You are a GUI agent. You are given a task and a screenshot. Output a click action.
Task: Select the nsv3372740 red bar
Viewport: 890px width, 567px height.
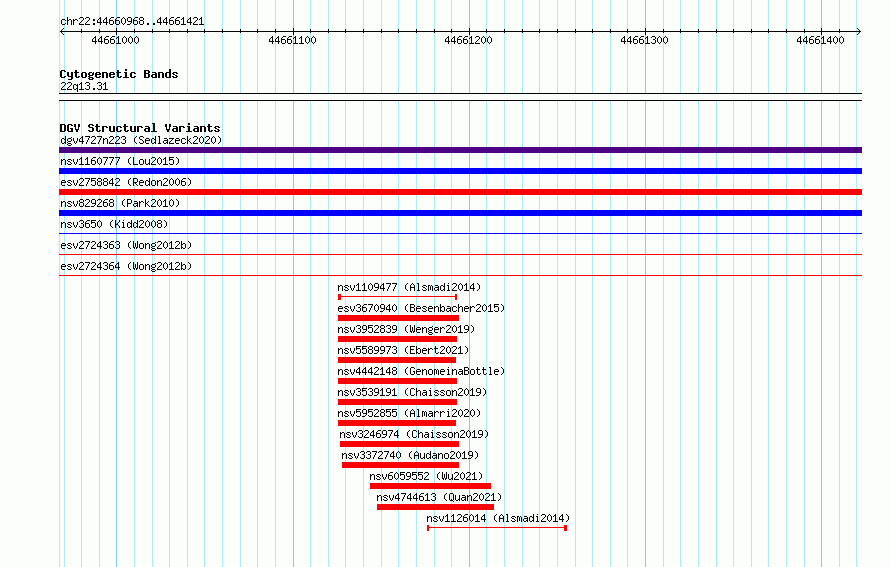coord(400,465)
